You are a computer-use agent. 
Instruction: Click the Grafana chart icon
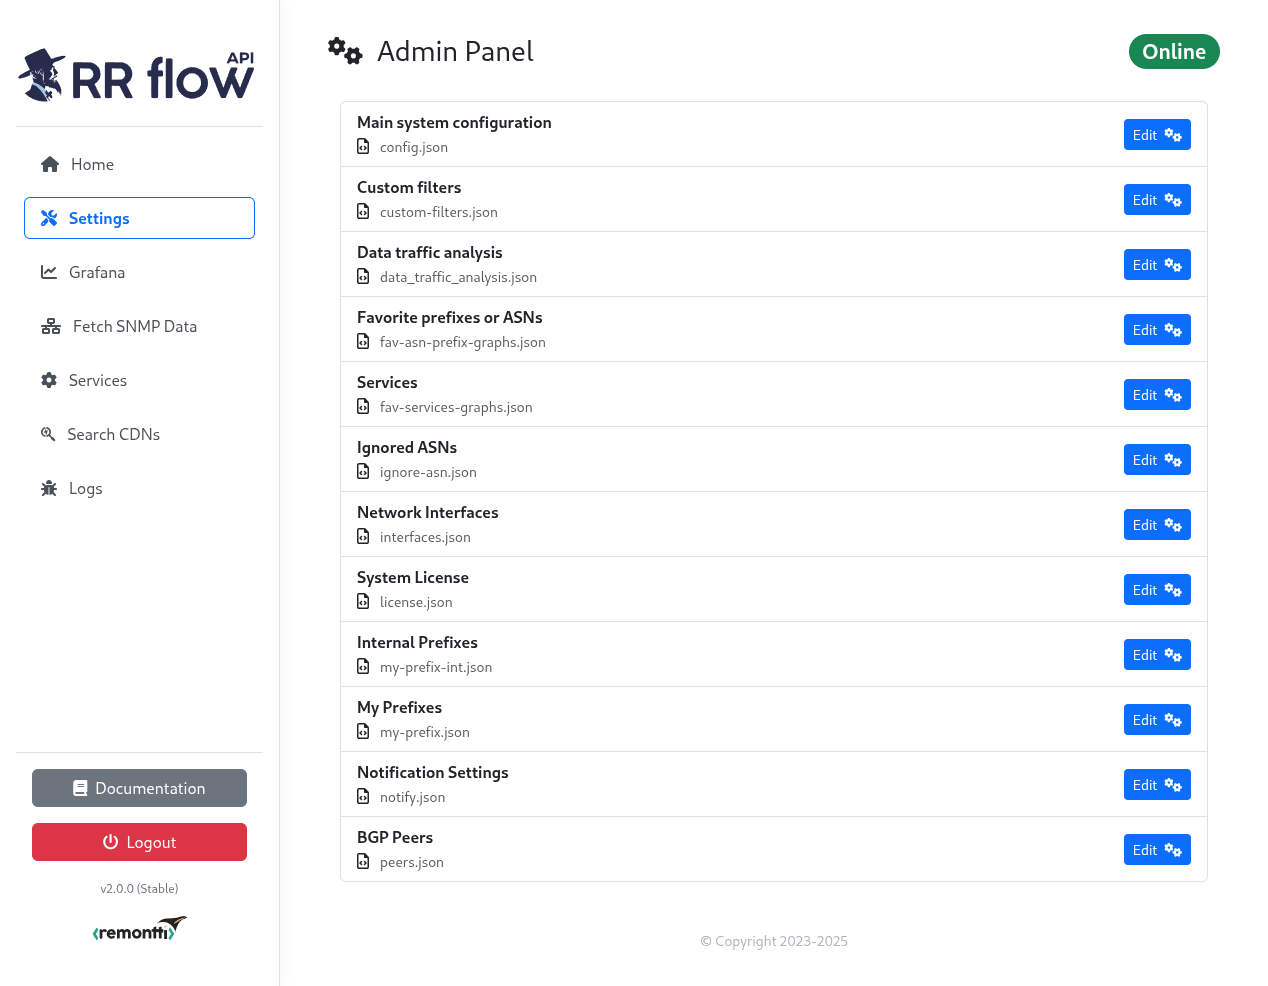click(x=49, y=272)
